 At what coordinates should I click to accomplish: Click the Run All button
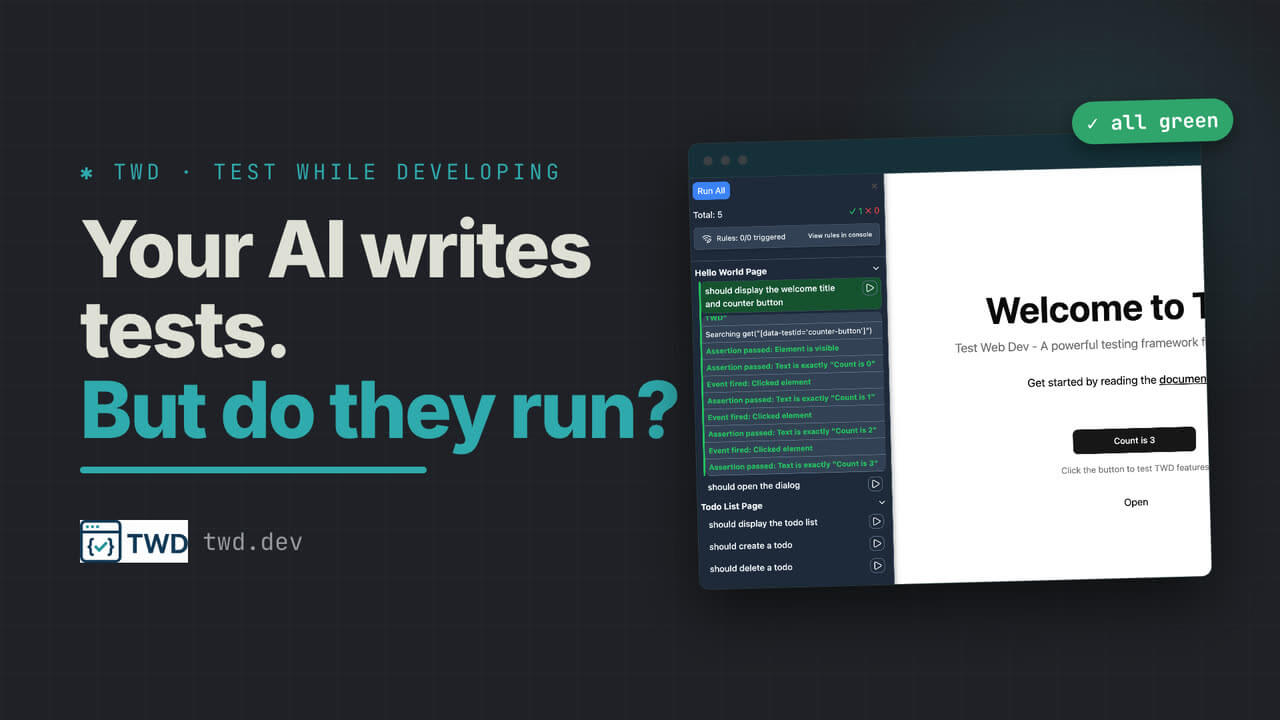coord(712,191)
